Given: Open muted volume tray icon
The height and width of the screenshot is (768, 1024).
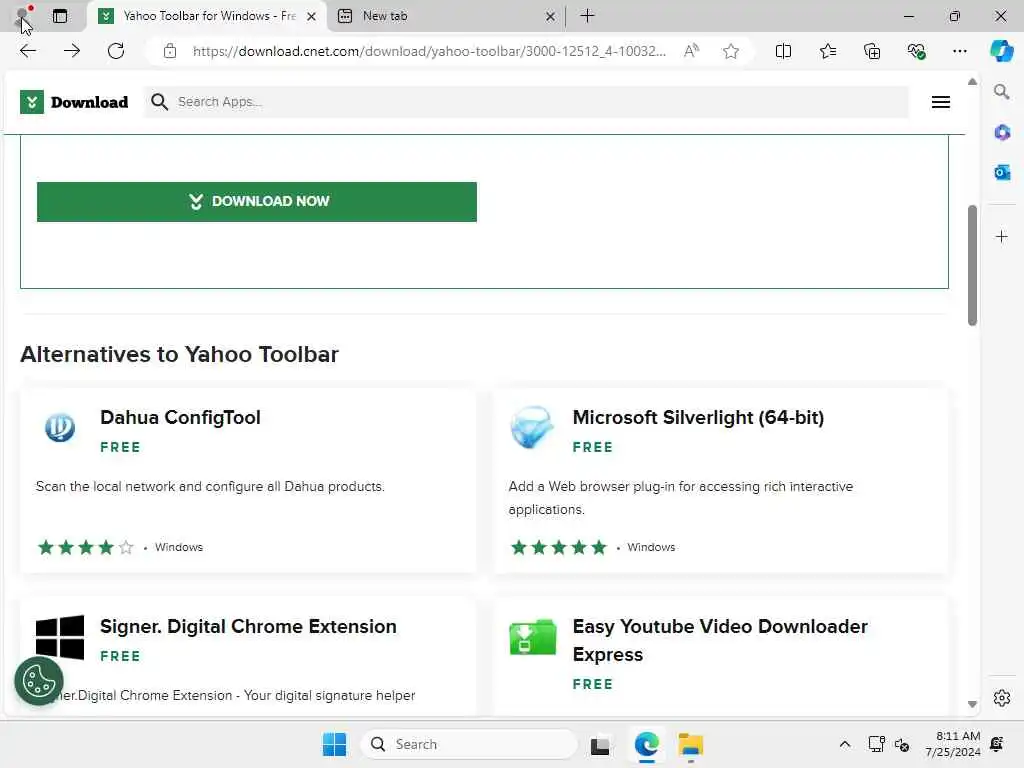Looking at the screenshot, I should (x=902, y=744).
